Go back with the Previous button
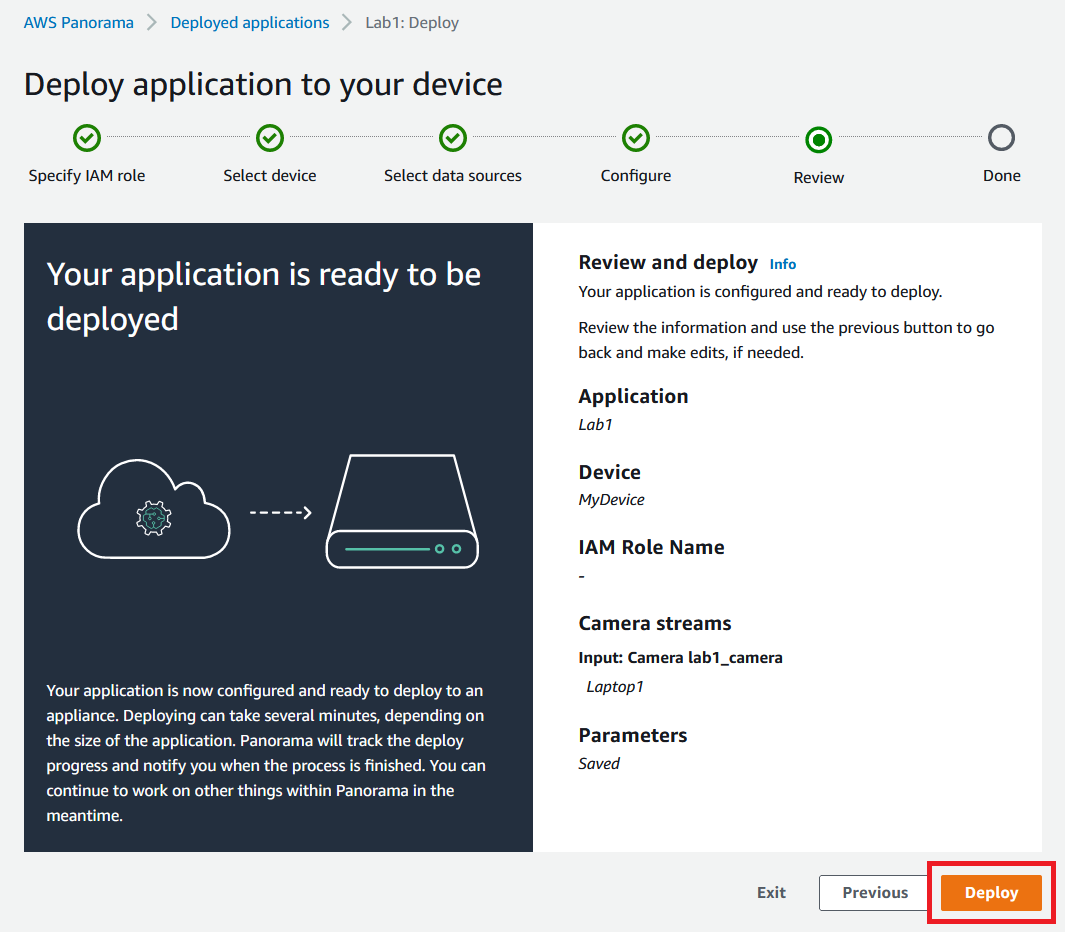The height and width of the screenshot is (932, 1065). 875,893
